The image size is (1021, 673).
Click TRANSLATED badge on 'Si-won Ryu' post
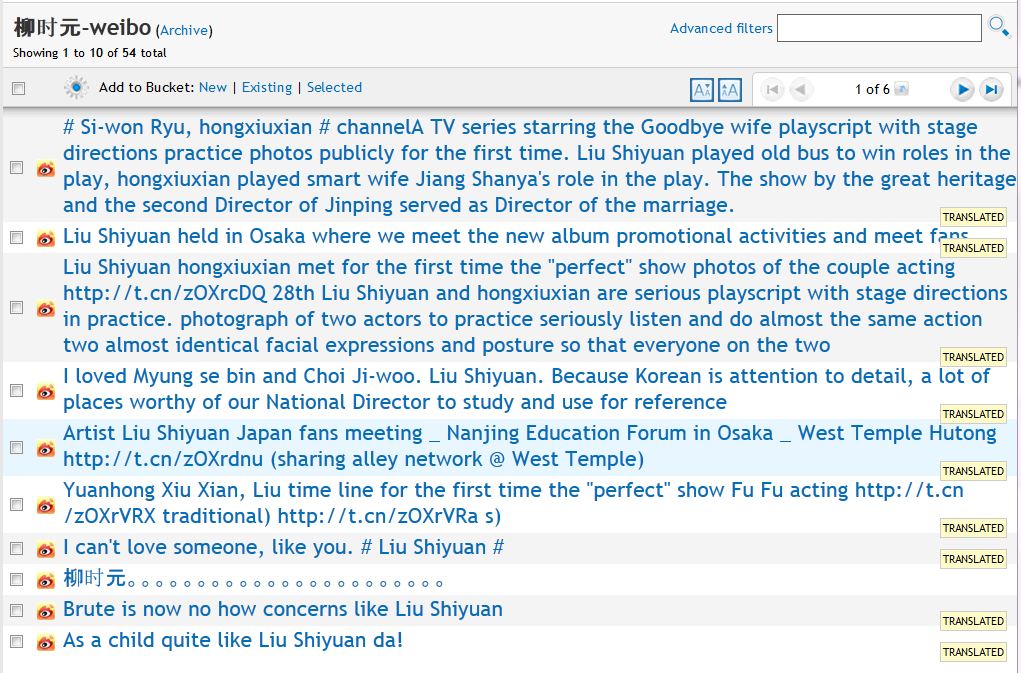(x=973, y=217)
